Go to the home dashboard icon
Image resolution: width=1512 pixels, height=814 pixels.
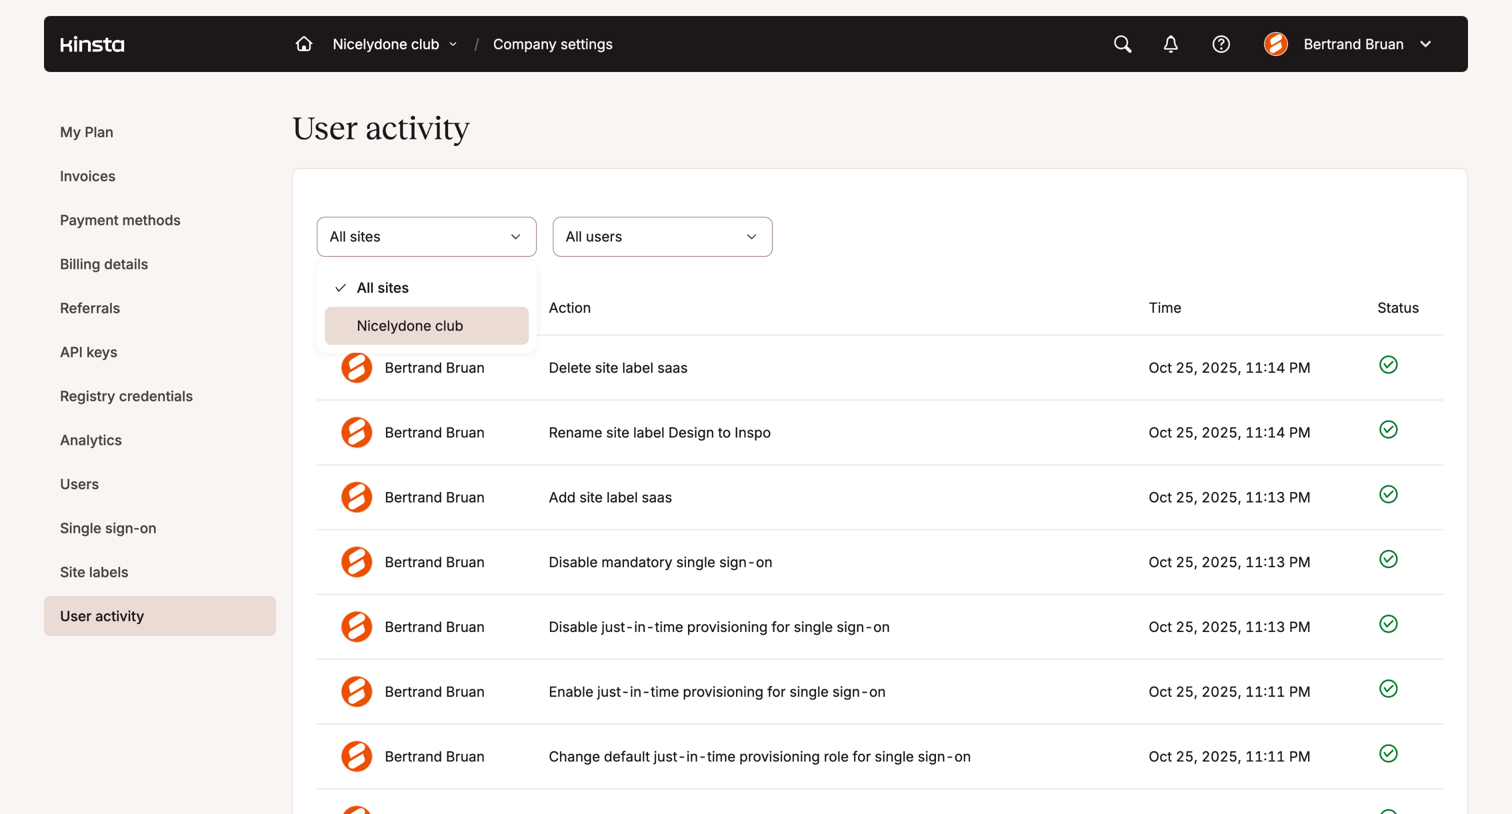pyautogui.click(x=304, y=44)
